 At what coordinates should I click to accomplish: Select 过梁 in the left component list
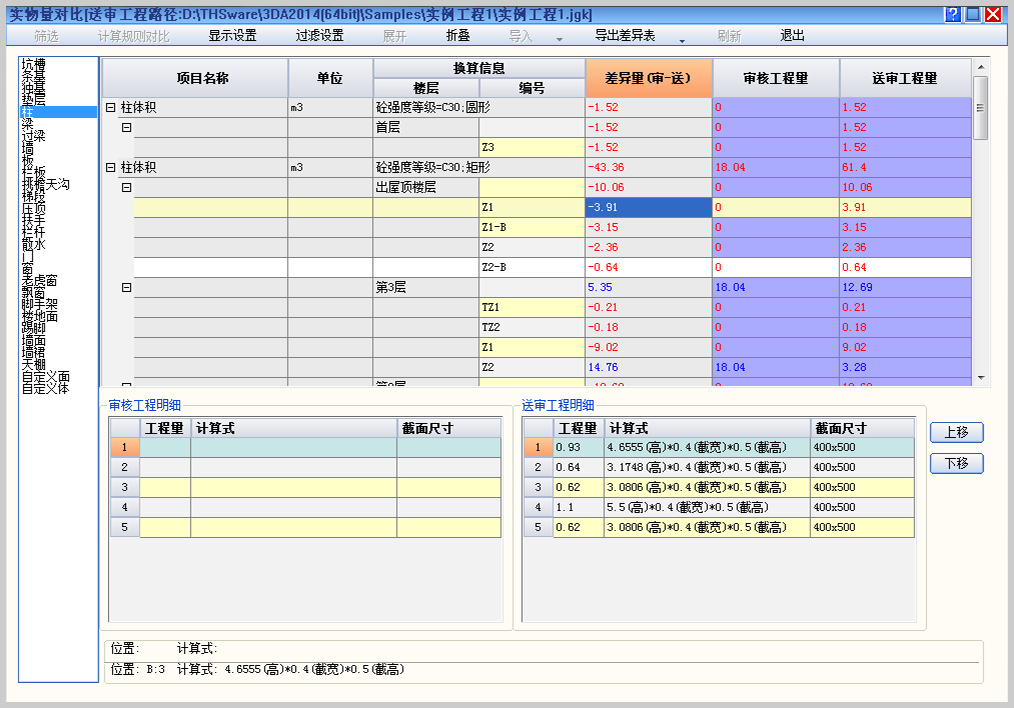[x=34, y=136]
